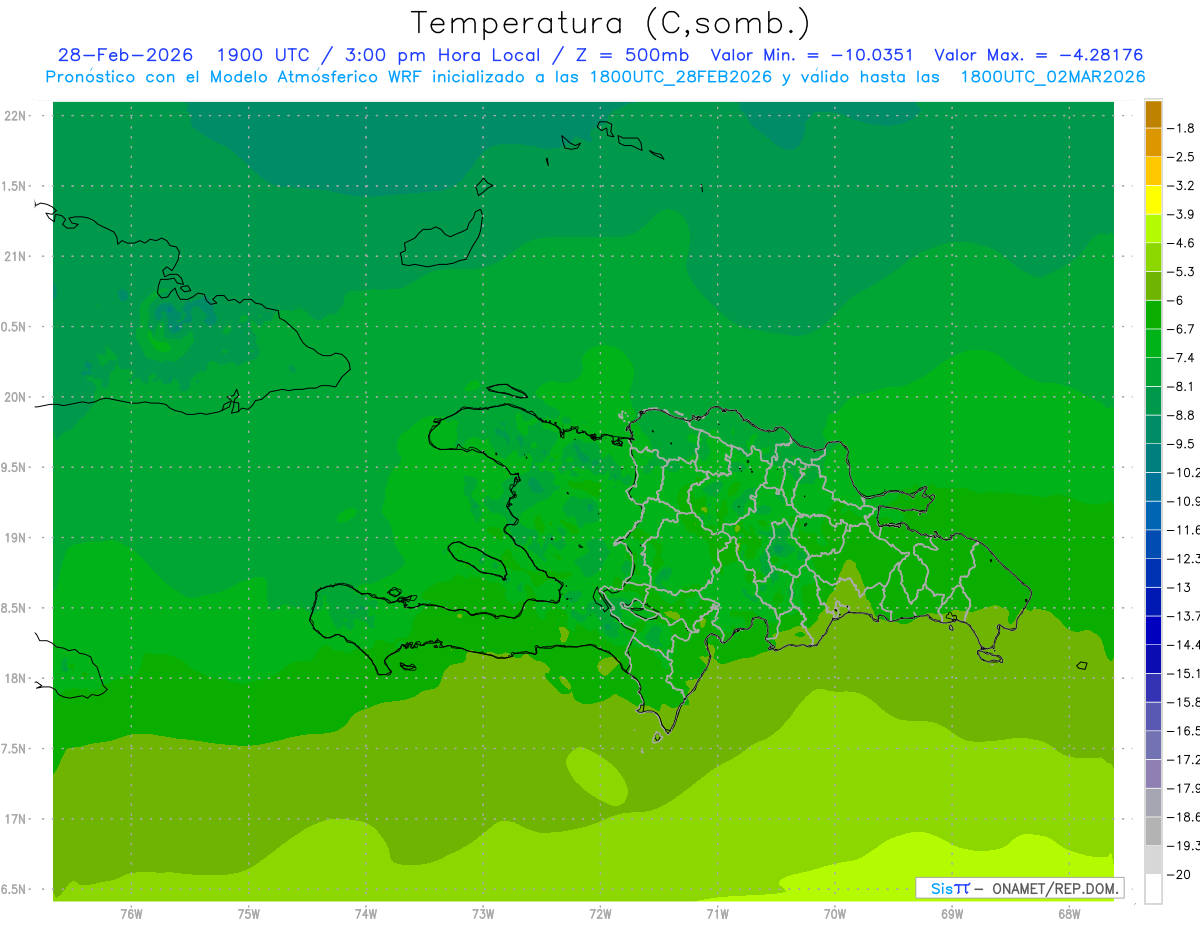Viewport: 1200px width, 927px height.
Task: Click the "-4.6" colorbar label
Action: click(x=1181, y=243)
